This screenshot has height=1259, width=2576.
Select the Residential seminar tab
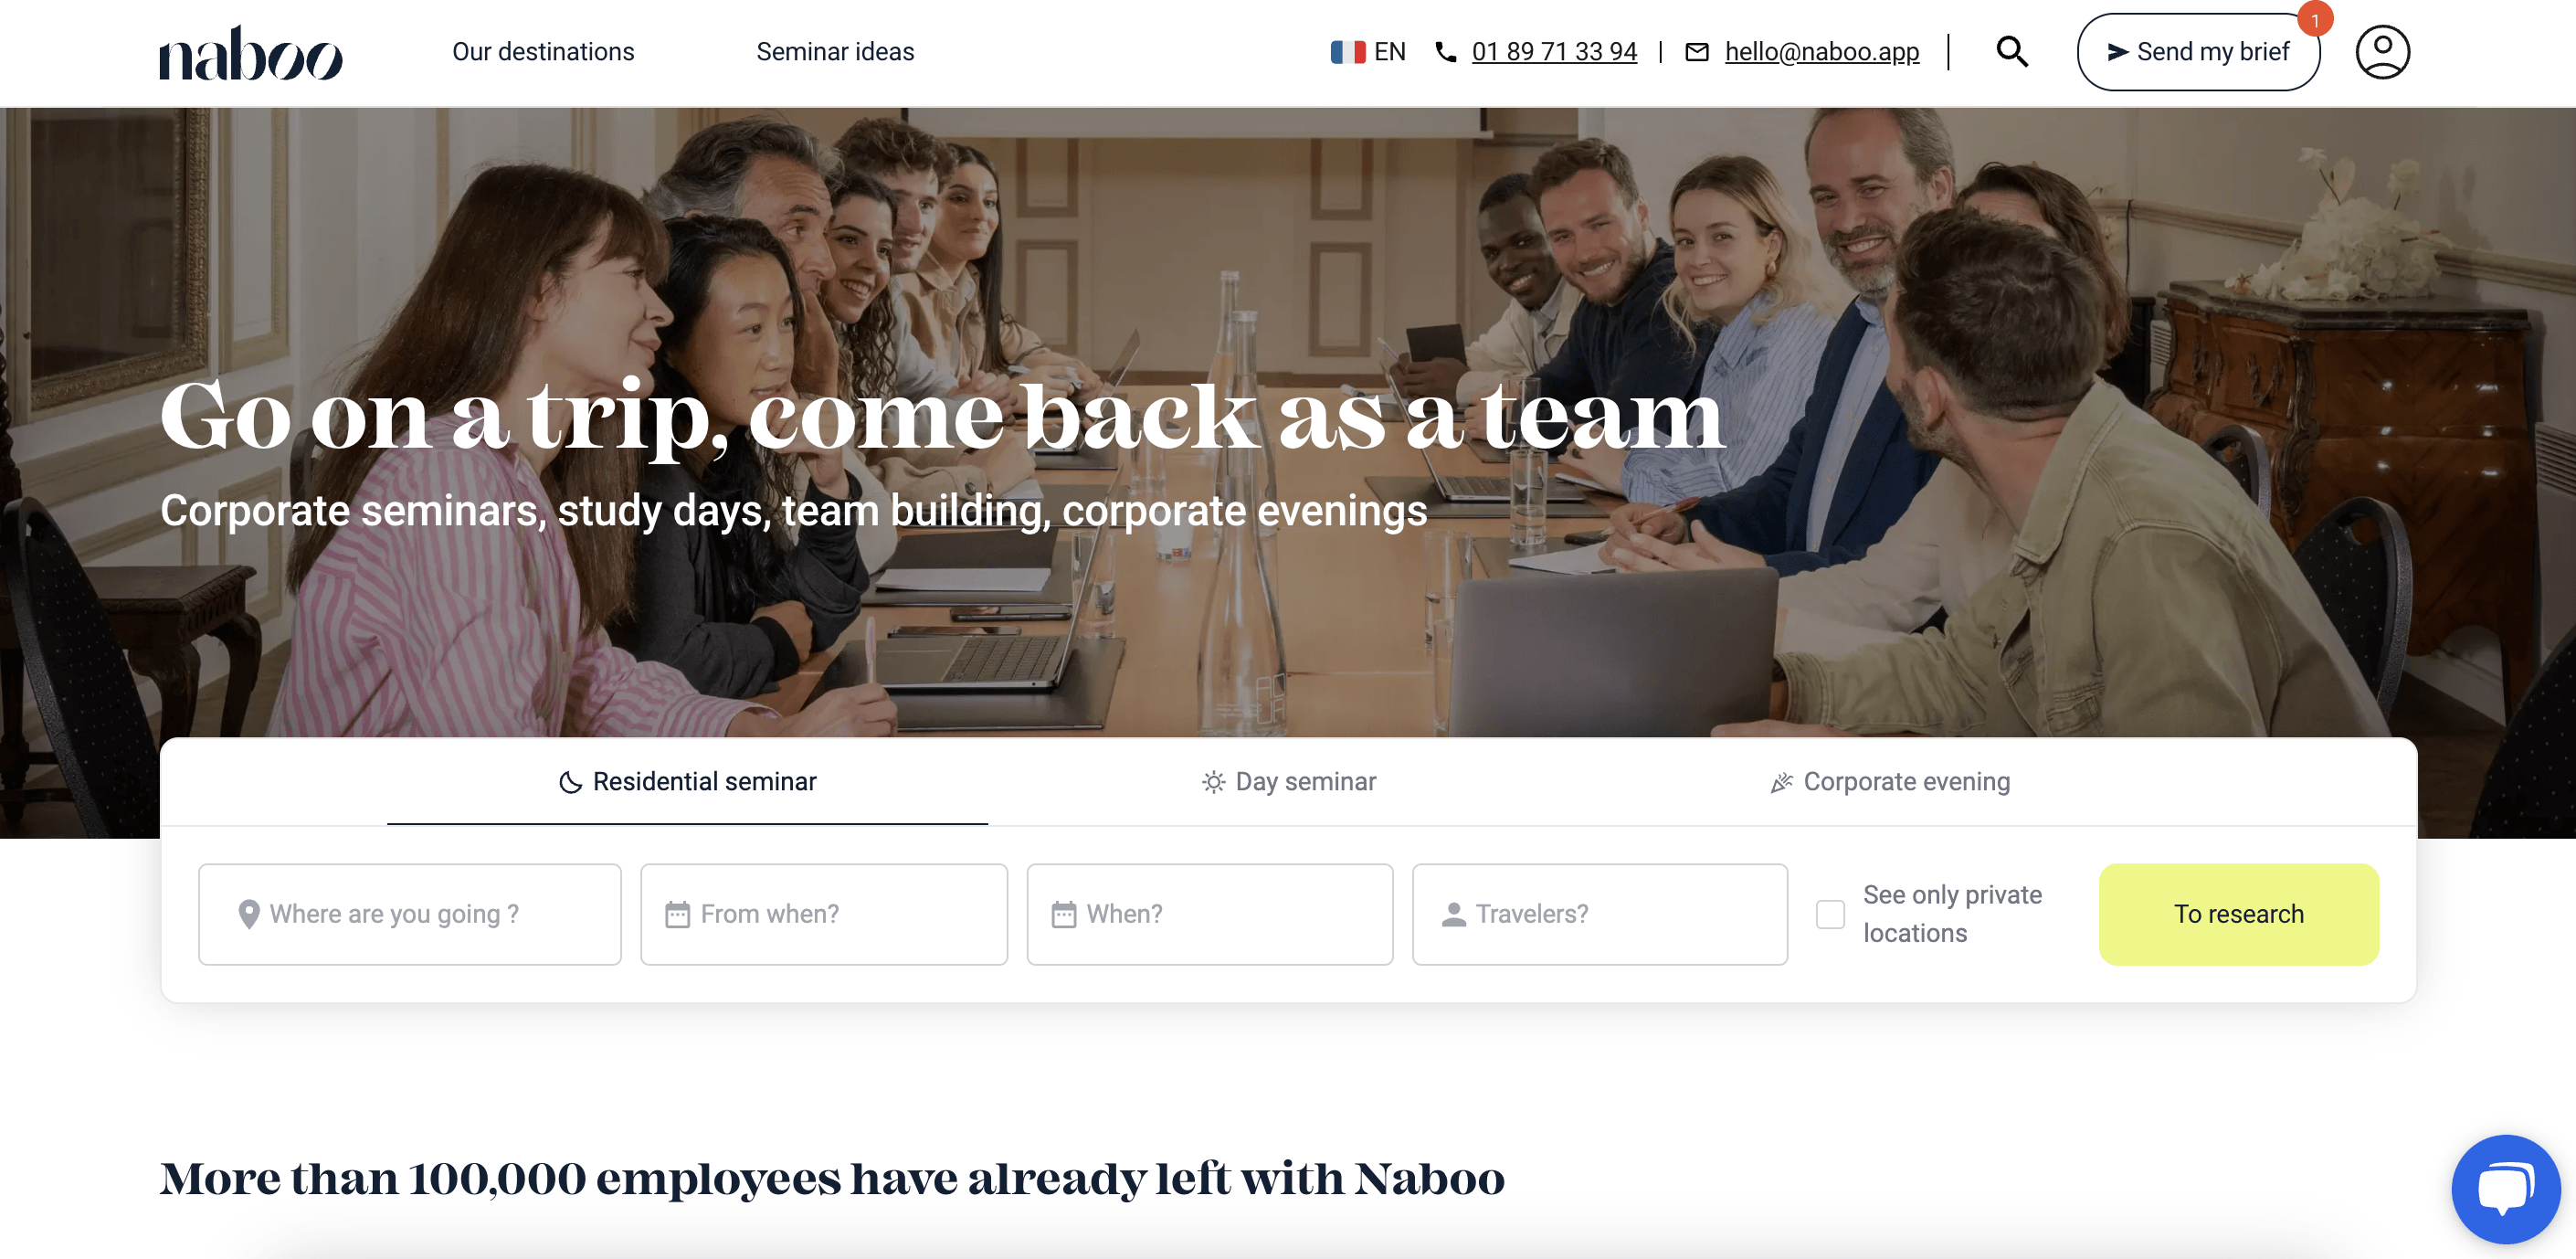coord(688,782)
